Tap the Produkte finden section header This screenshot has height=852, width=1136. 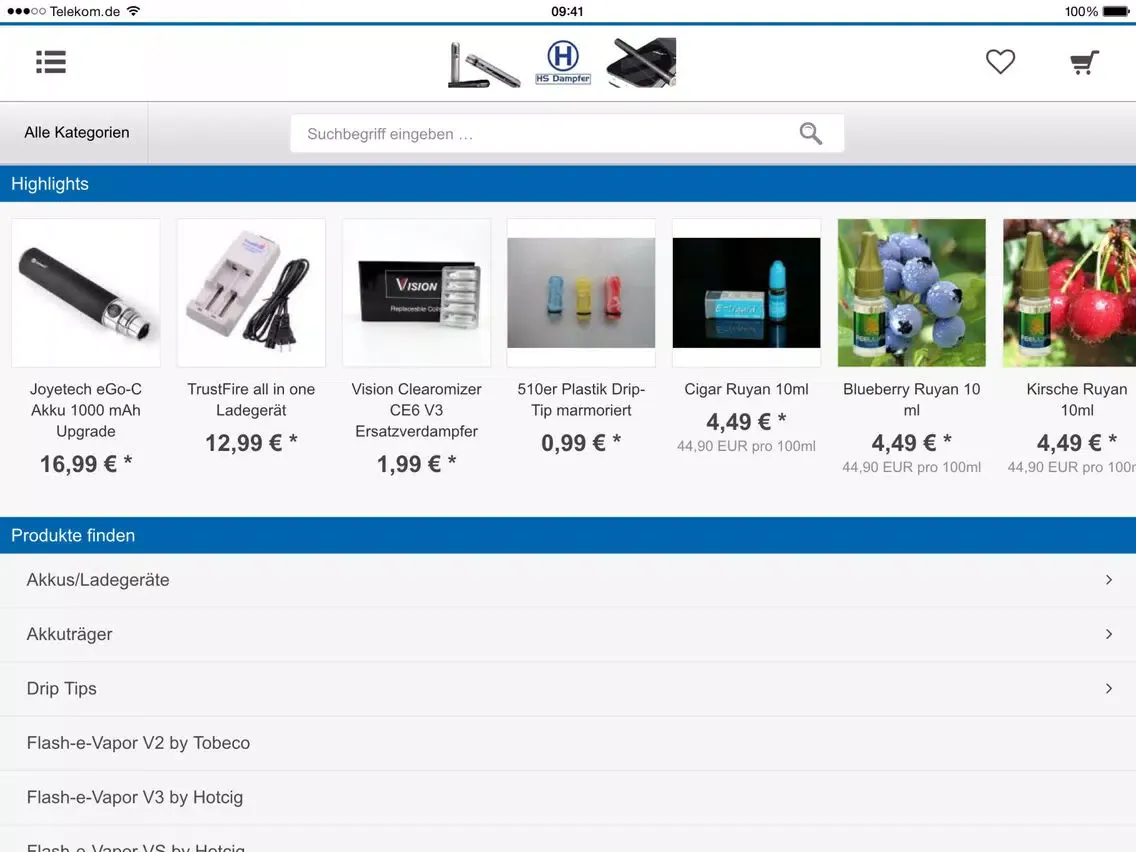pos(568,535)
